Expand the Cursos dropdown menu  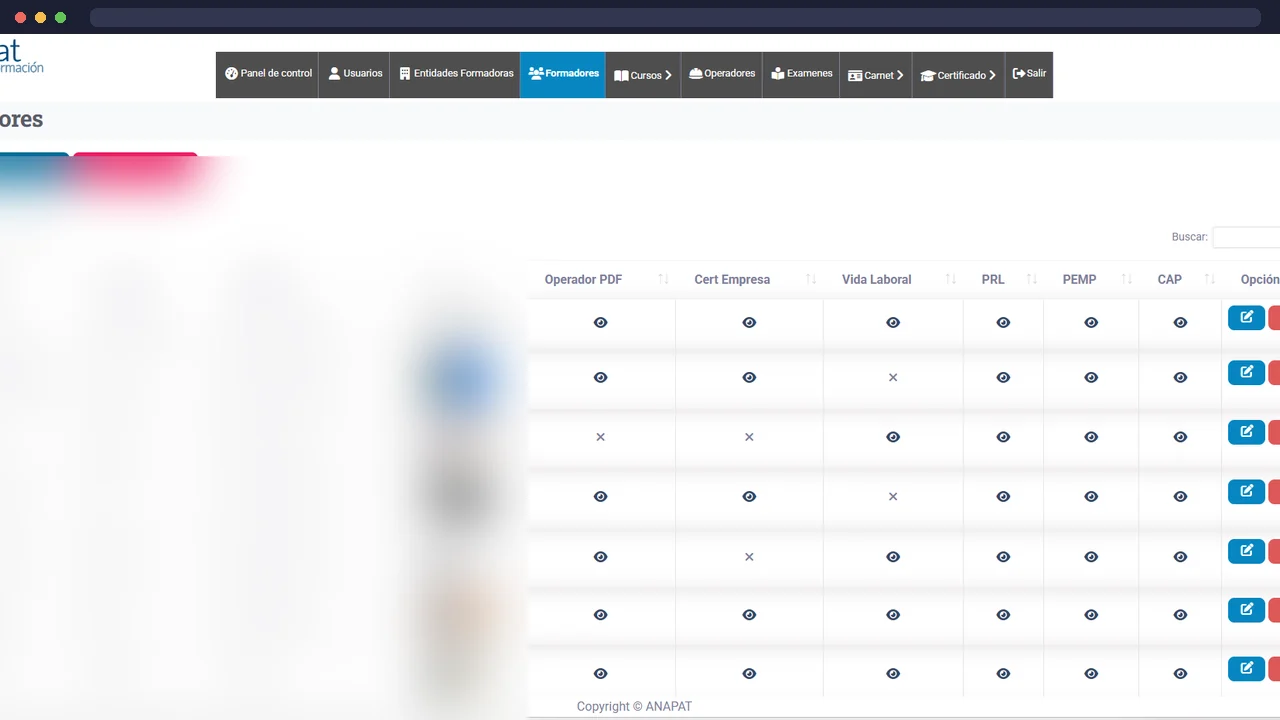click(643, 75)
